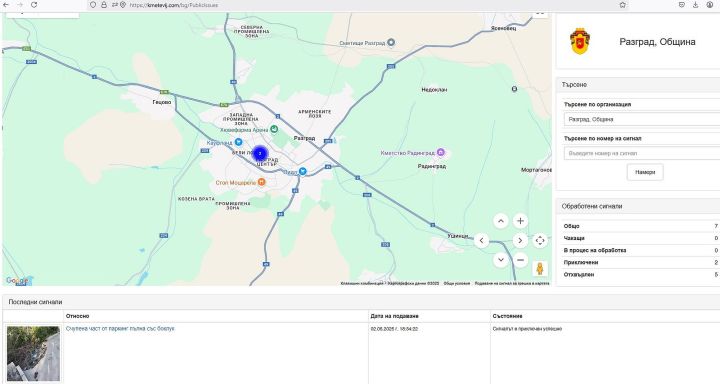Focus the signal number input field
The image size is (720, 384).
point(641,153)
